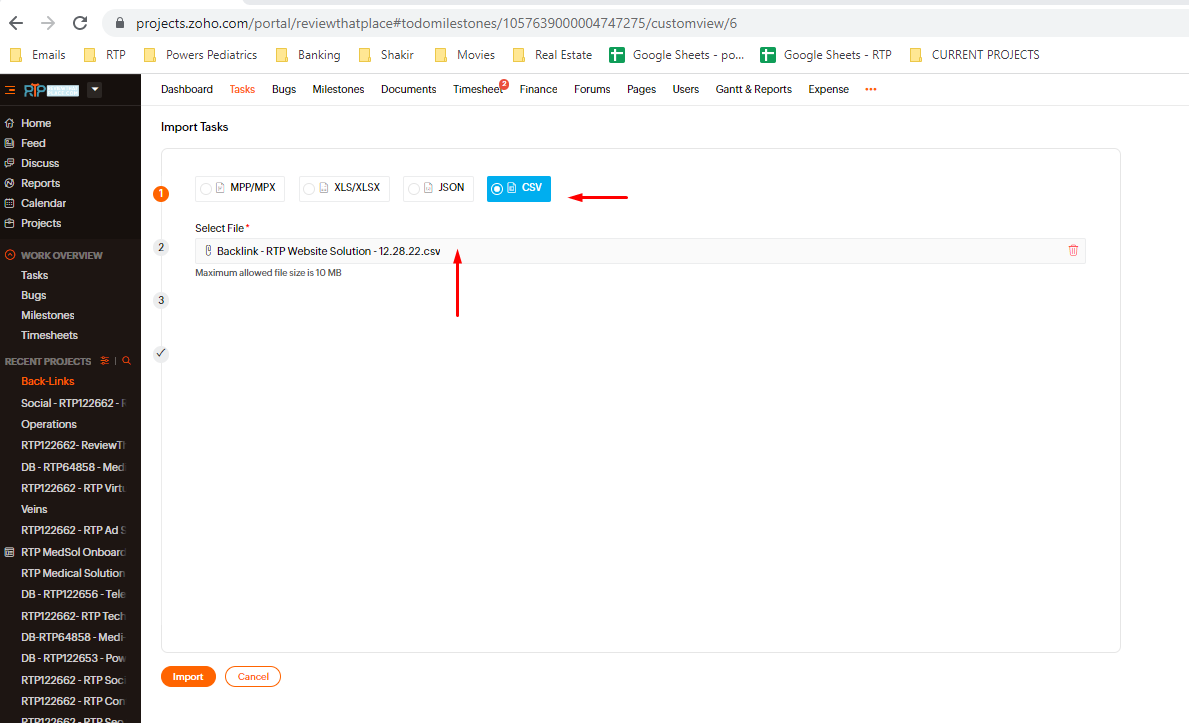Switch to Gantt & Reports tab
The height and width of the screenshot is (723, 1189).
click(753, 90)
